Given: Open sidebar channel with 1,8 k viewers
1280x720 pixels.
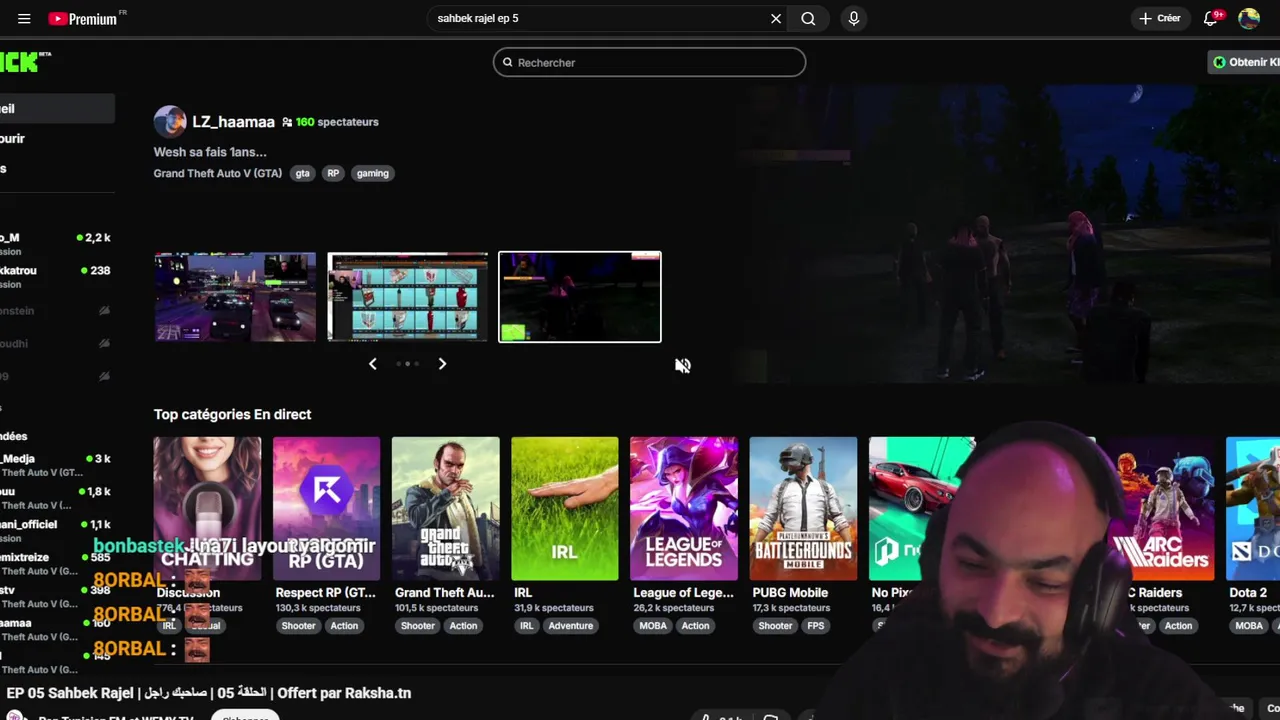Looking at the screenshot, I should tap(57, 498).
